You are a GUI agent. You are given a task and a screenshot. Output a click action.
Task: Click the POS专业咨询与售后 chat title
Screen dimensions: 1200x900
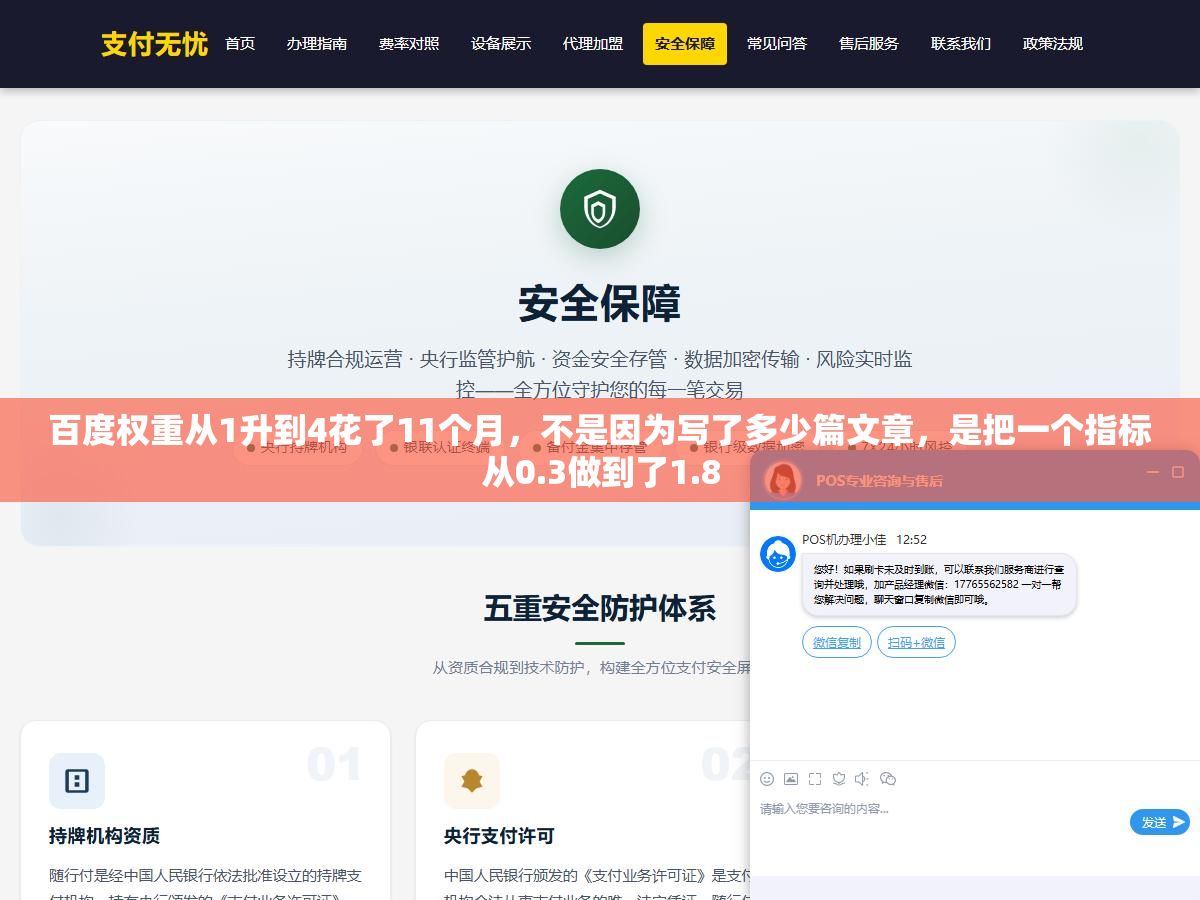point(879,481)
